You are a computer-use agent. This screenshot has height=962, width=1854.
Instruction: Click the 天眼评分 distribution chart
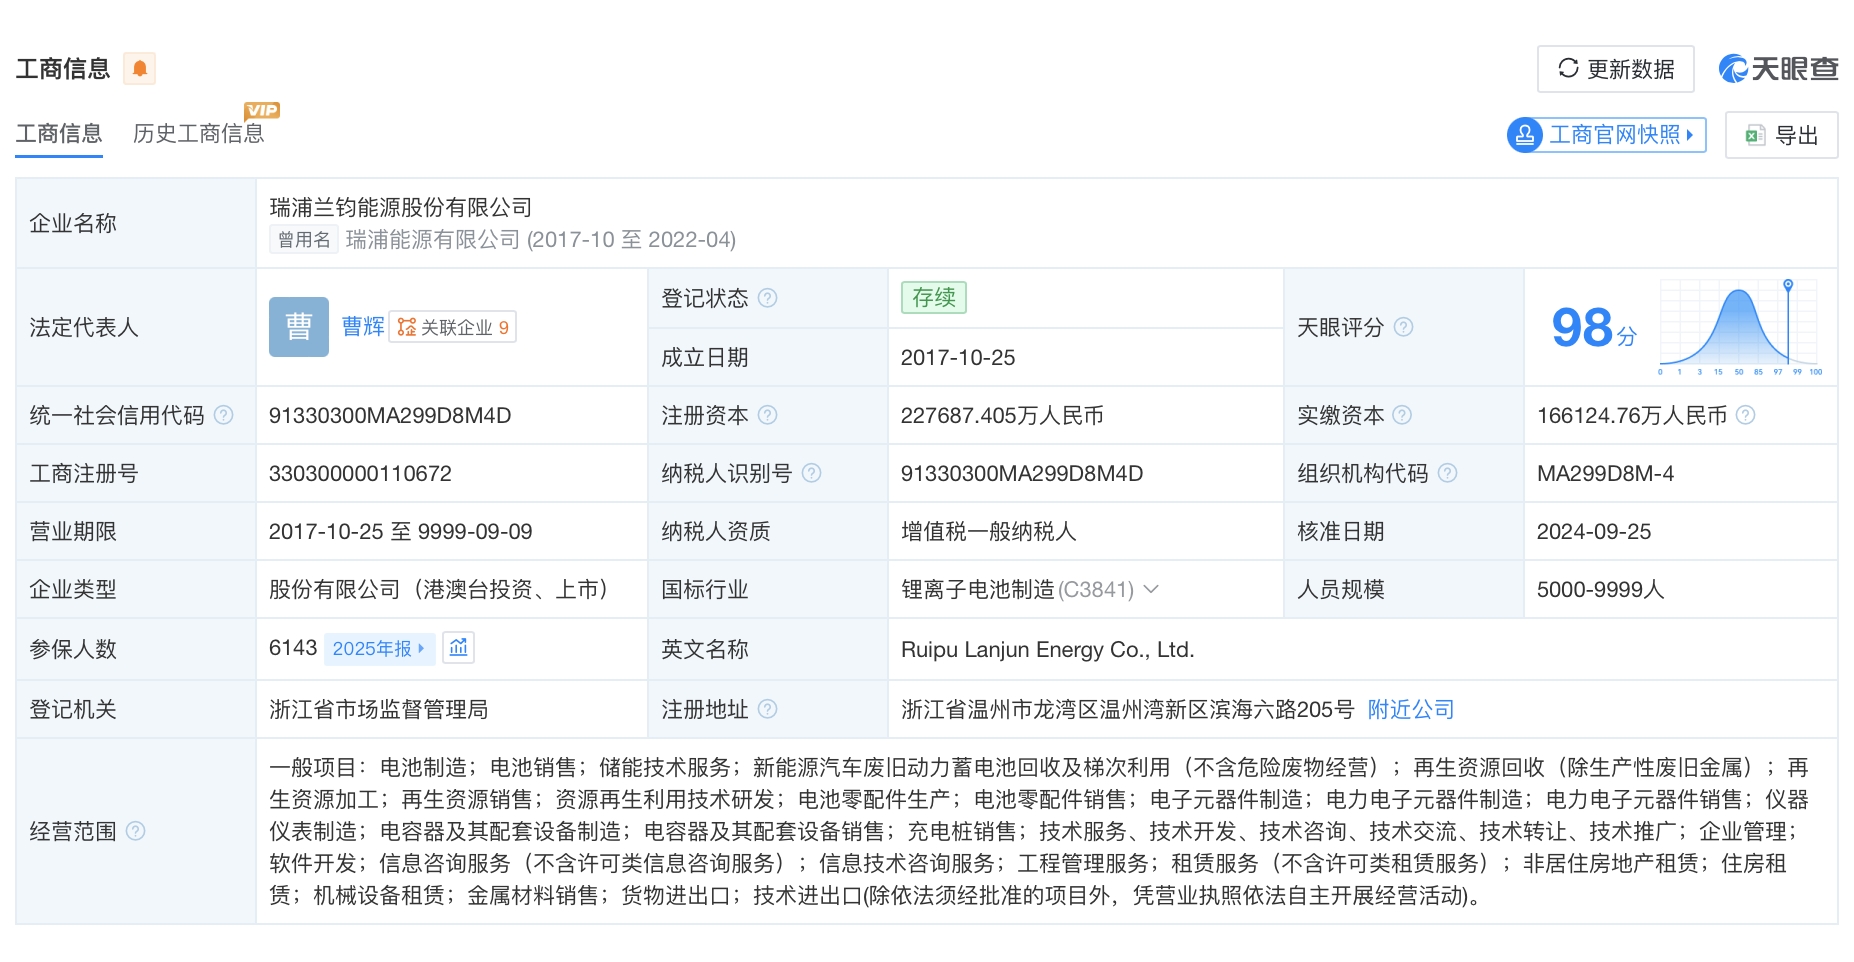[1741, 327]
